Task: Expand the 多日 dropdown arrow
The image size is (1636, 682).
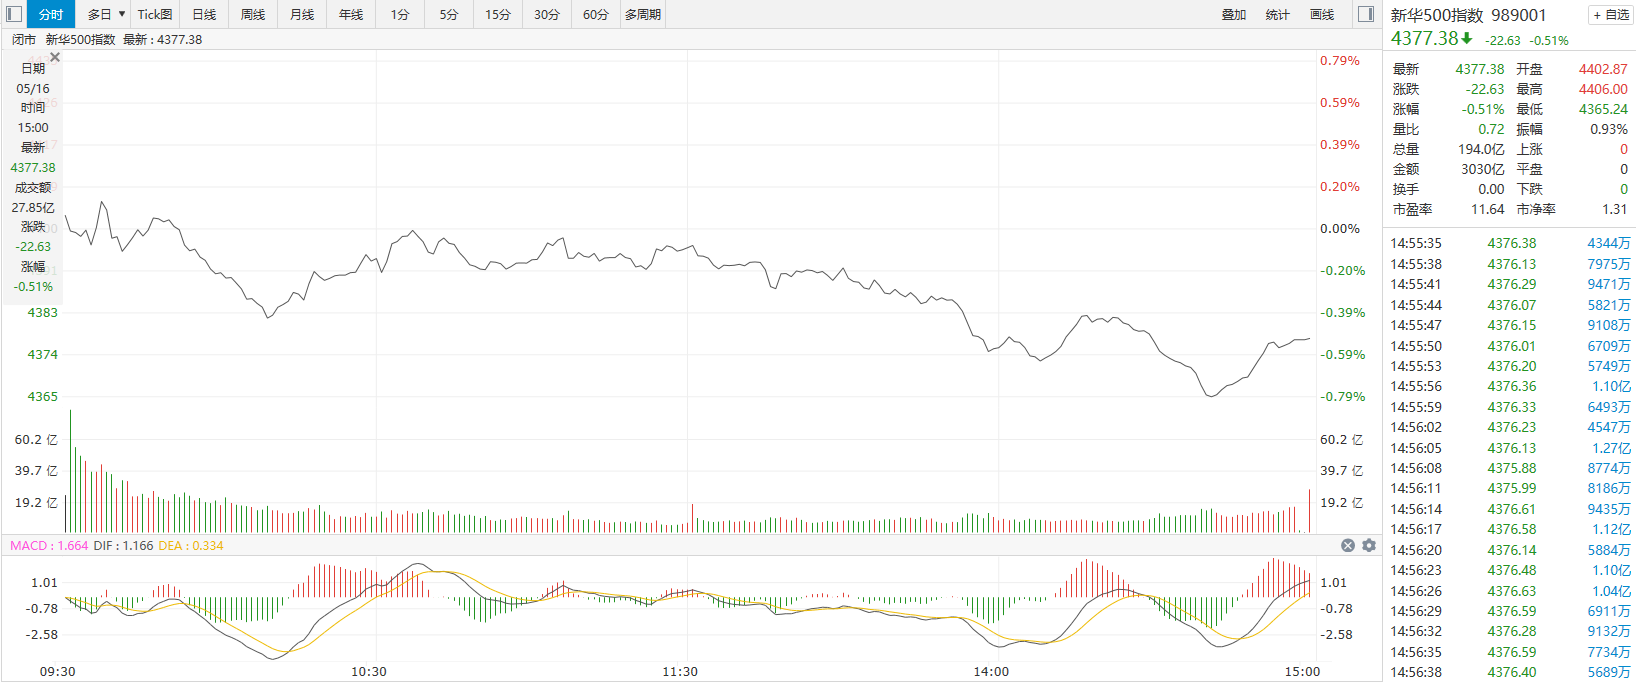Action: 122,14
